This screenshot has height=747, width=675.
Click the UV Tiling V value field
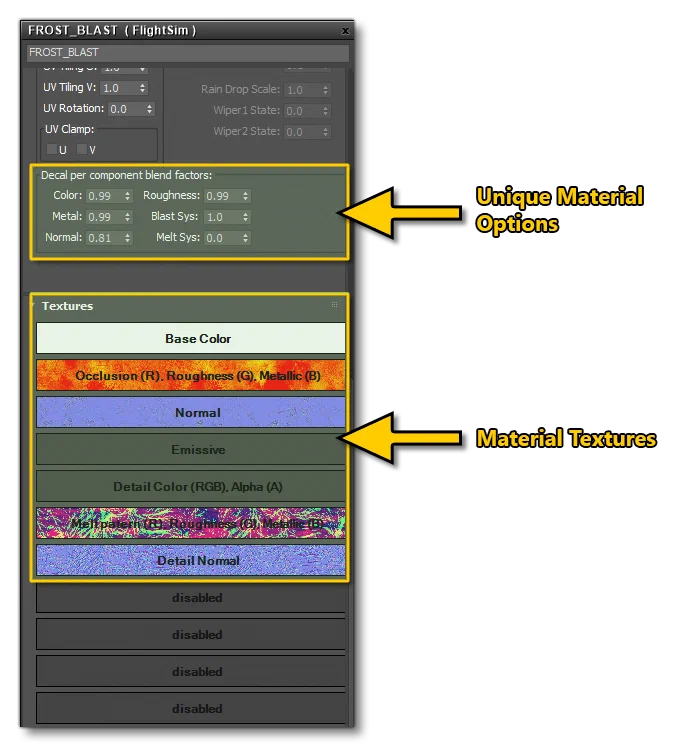point(119,88)
